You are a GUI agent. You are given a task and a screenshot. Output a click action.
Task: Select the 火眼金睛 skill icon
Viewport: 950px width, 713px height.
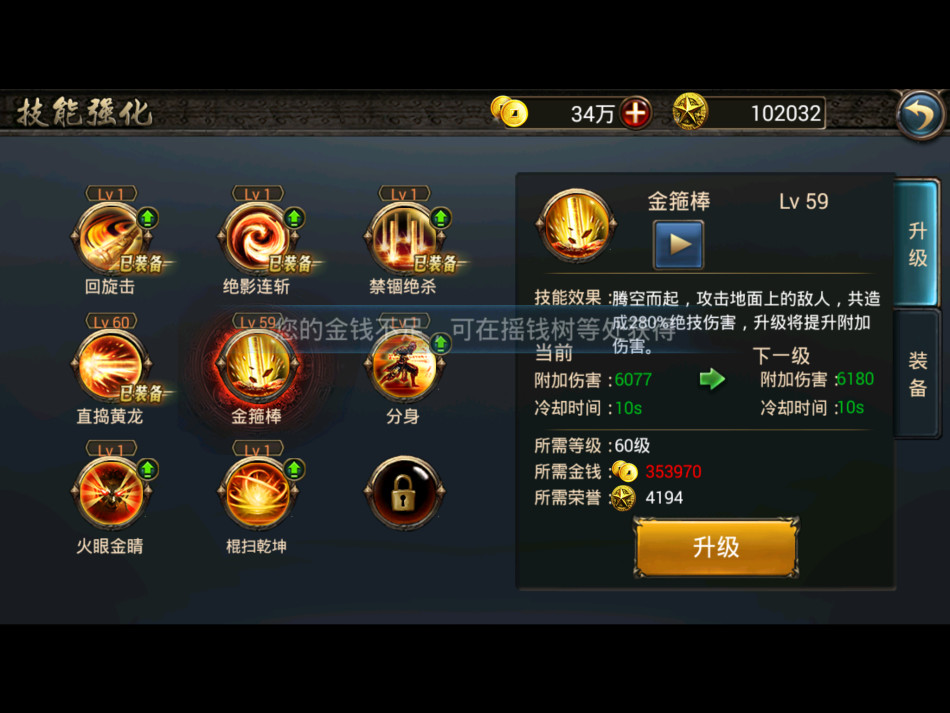coord(111,493)
